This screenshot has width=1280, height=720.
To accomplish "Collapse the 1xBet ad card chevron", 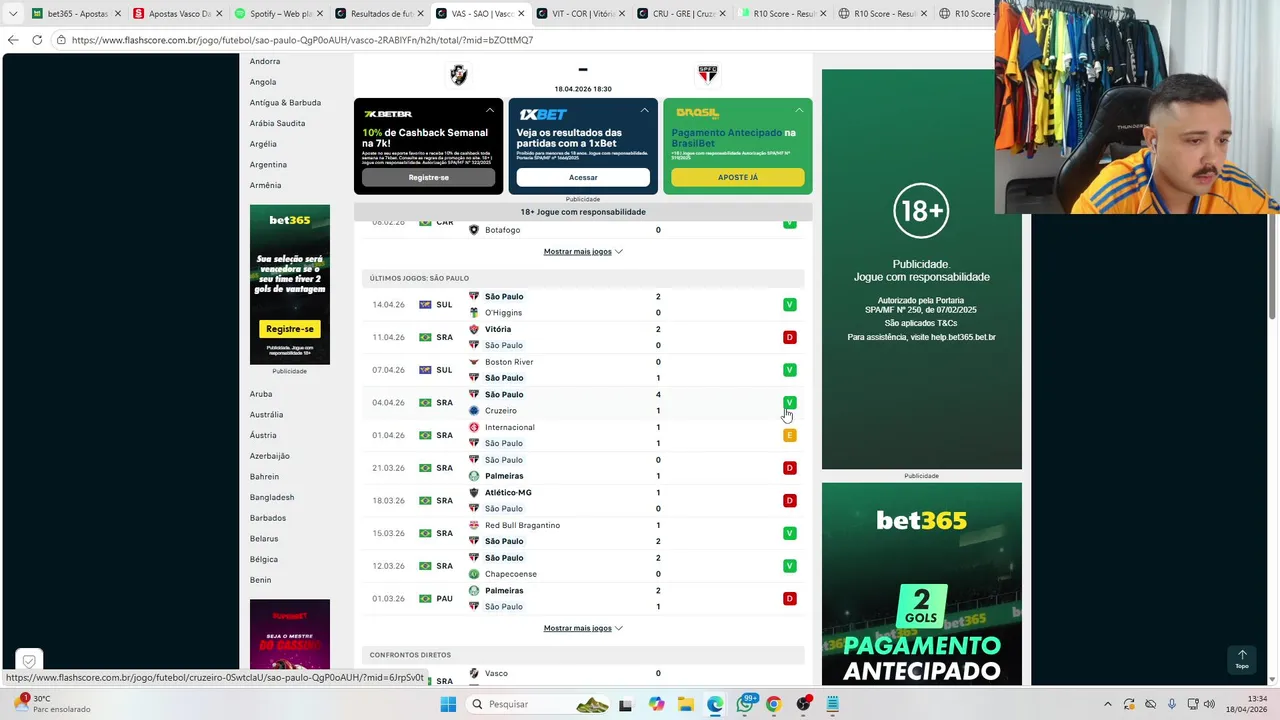I will [644, 110].
